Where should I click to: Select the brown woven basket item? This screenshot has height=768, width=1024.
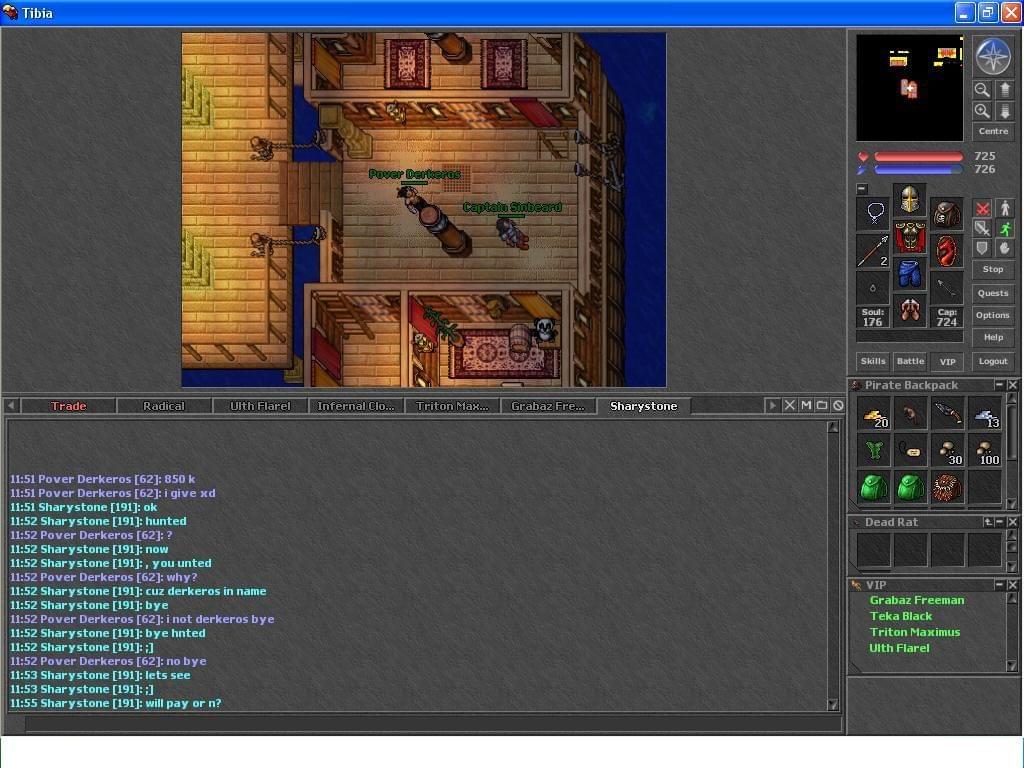(x=948, y=488)
